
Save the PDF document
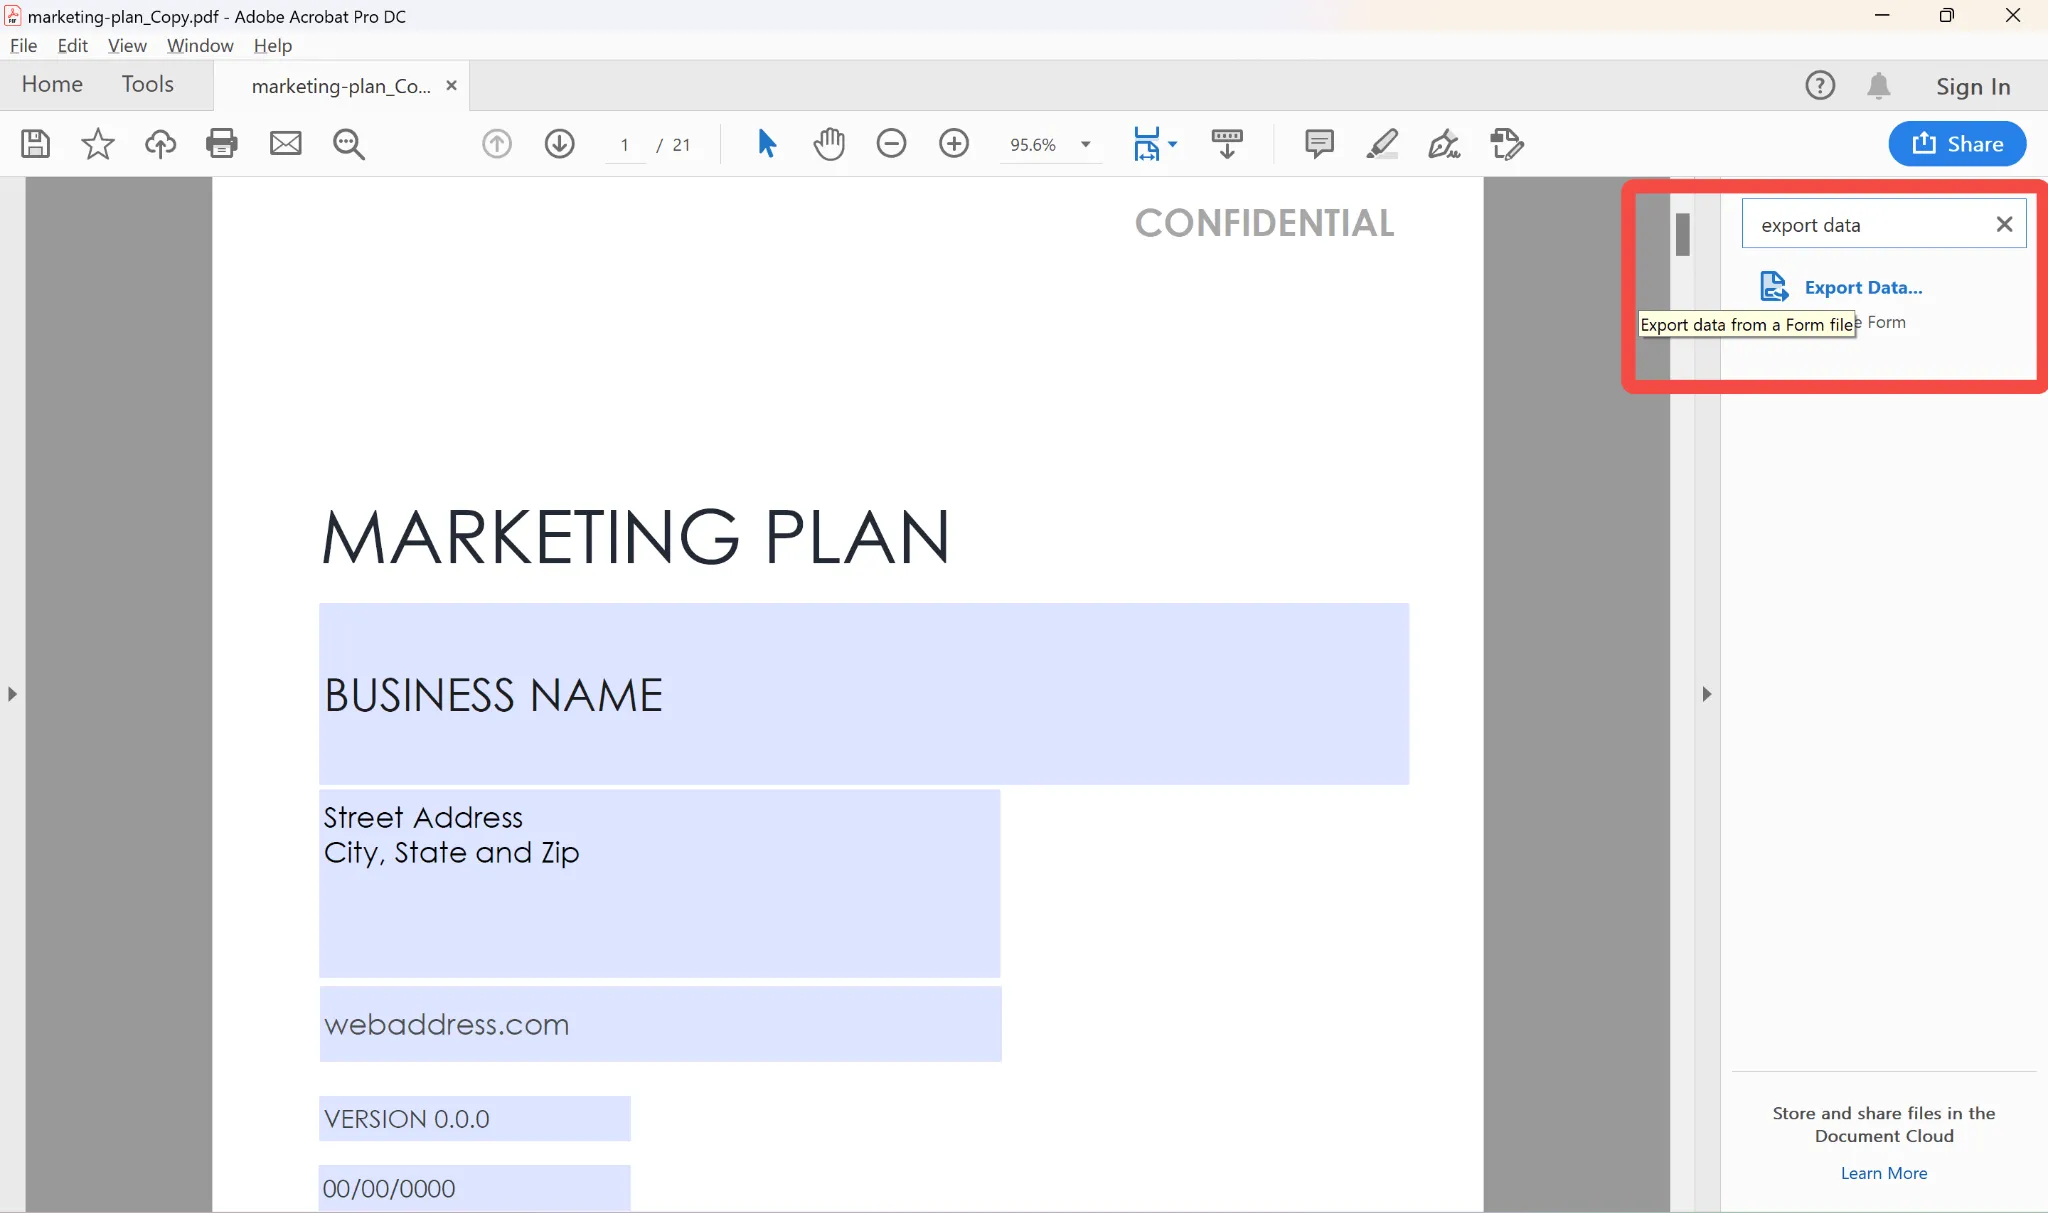pos(35,144)
